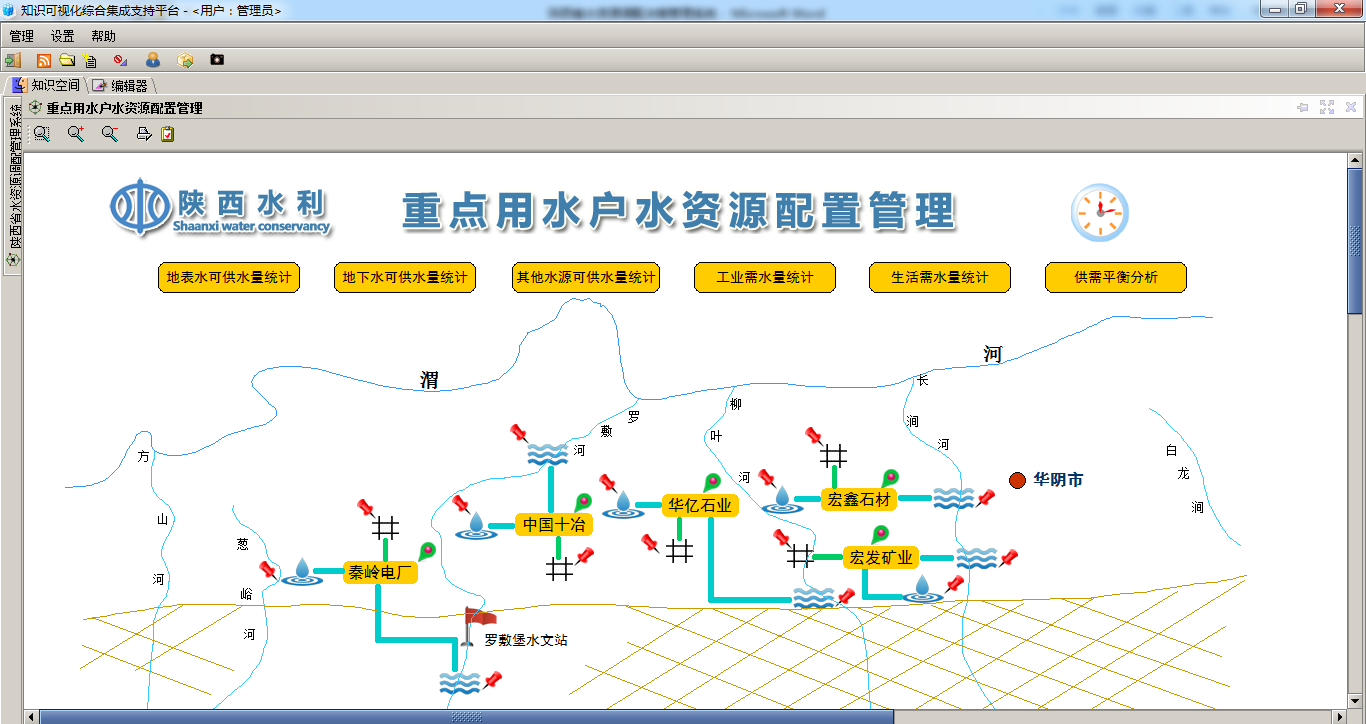Click wave icon beside the 罗敷堡水文站 flag

coord(460,683)
